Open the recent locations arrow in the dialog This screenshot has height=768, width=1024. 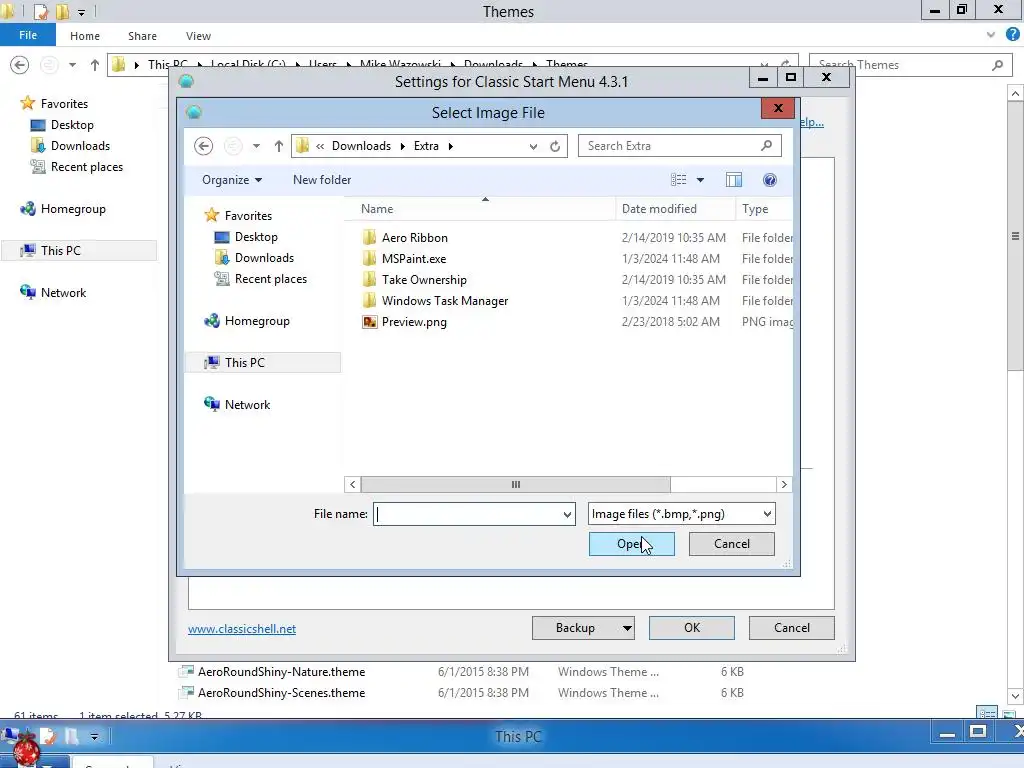click(x=257, y=146)
